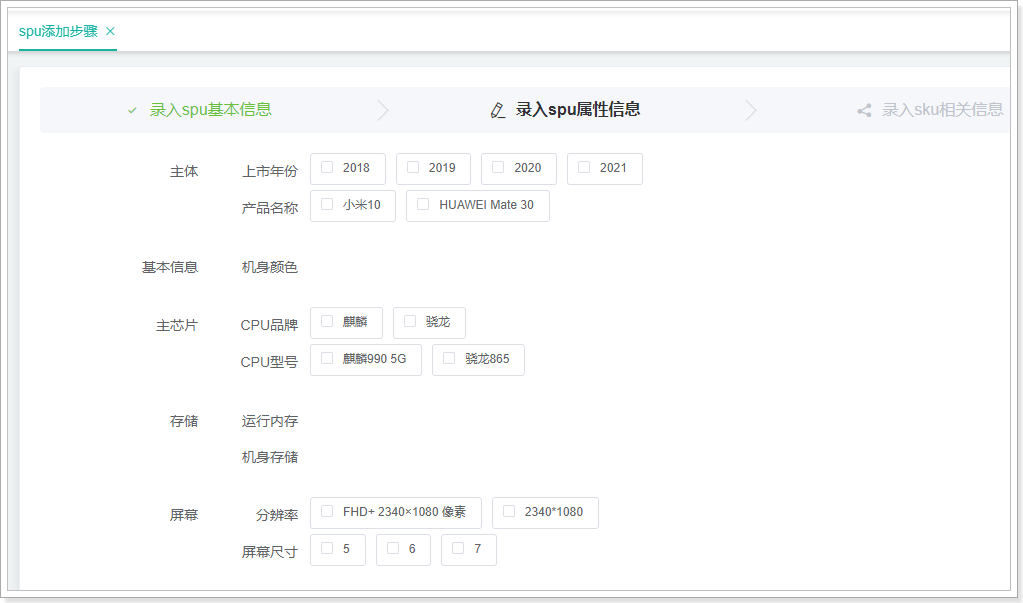Screen dimensions: 1023x603
Task: Choose screen size 5
Action: pyautogui.click(x=338, y=549)
